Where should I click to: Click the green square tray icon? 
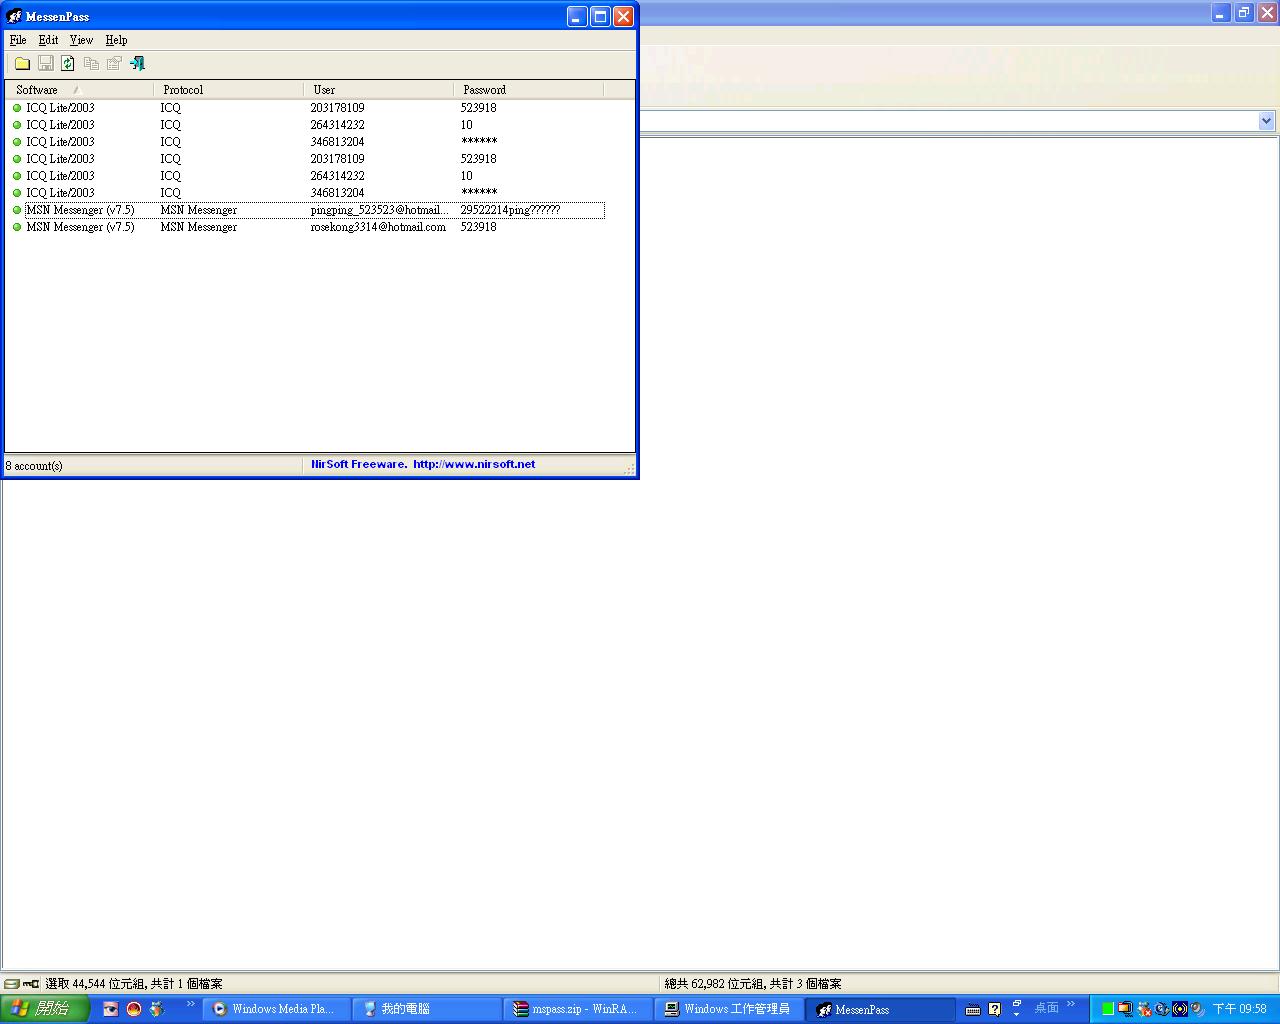pyautogui.click(x=1107, y=1009)
